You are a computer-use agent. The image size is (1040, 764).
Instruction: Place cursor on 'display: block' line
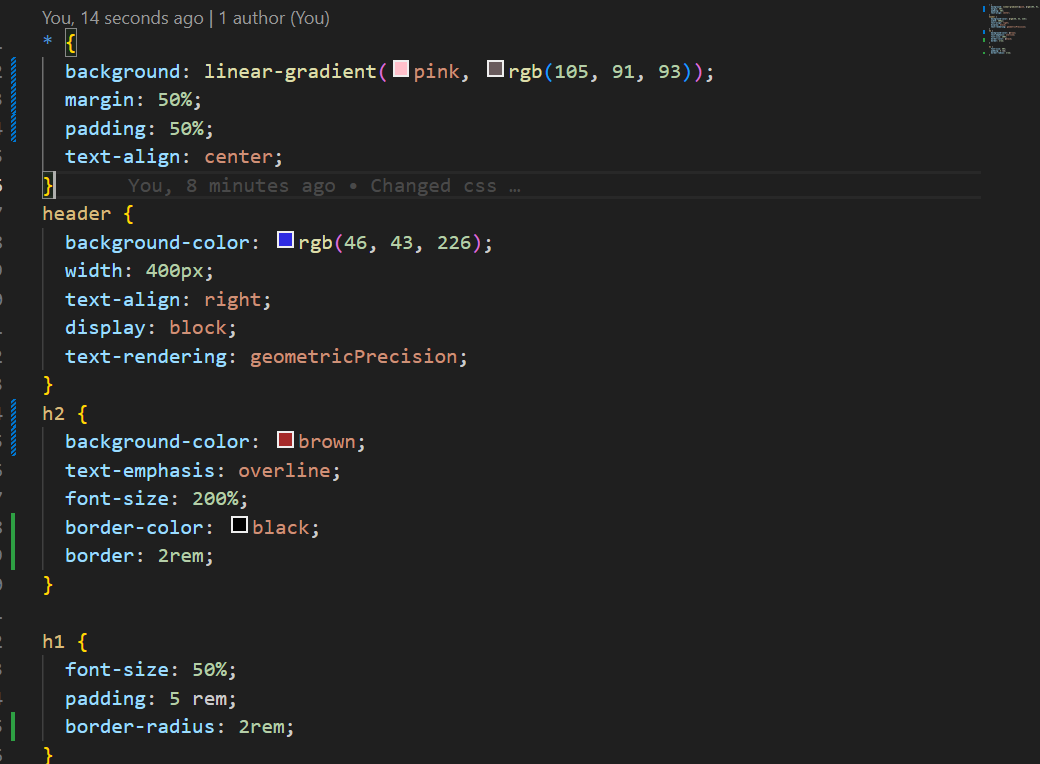pyautogui.click(x=151, y=328)
